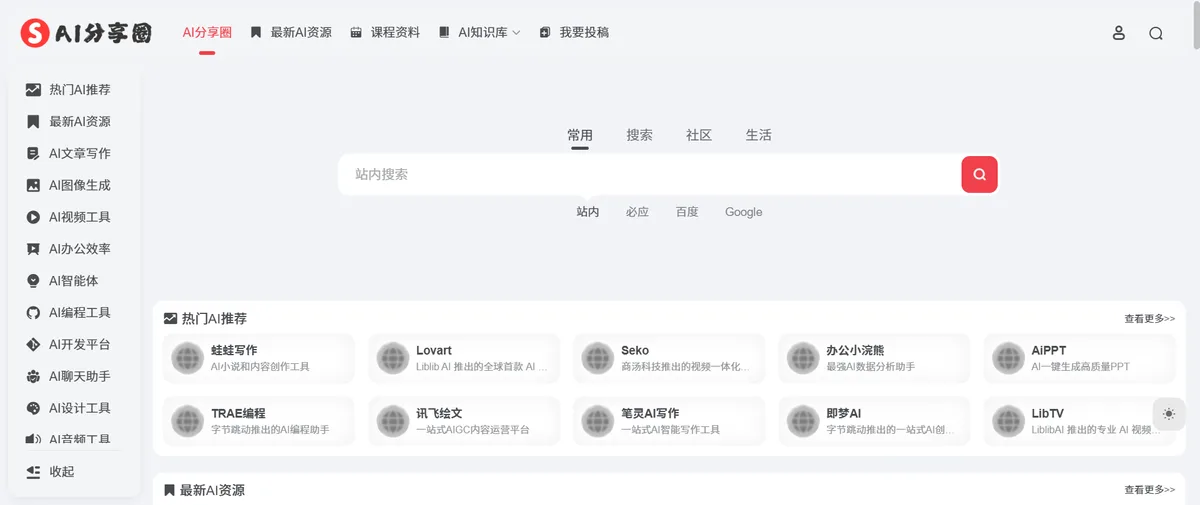Open 最新AI资源 in the top navigation

291,33
